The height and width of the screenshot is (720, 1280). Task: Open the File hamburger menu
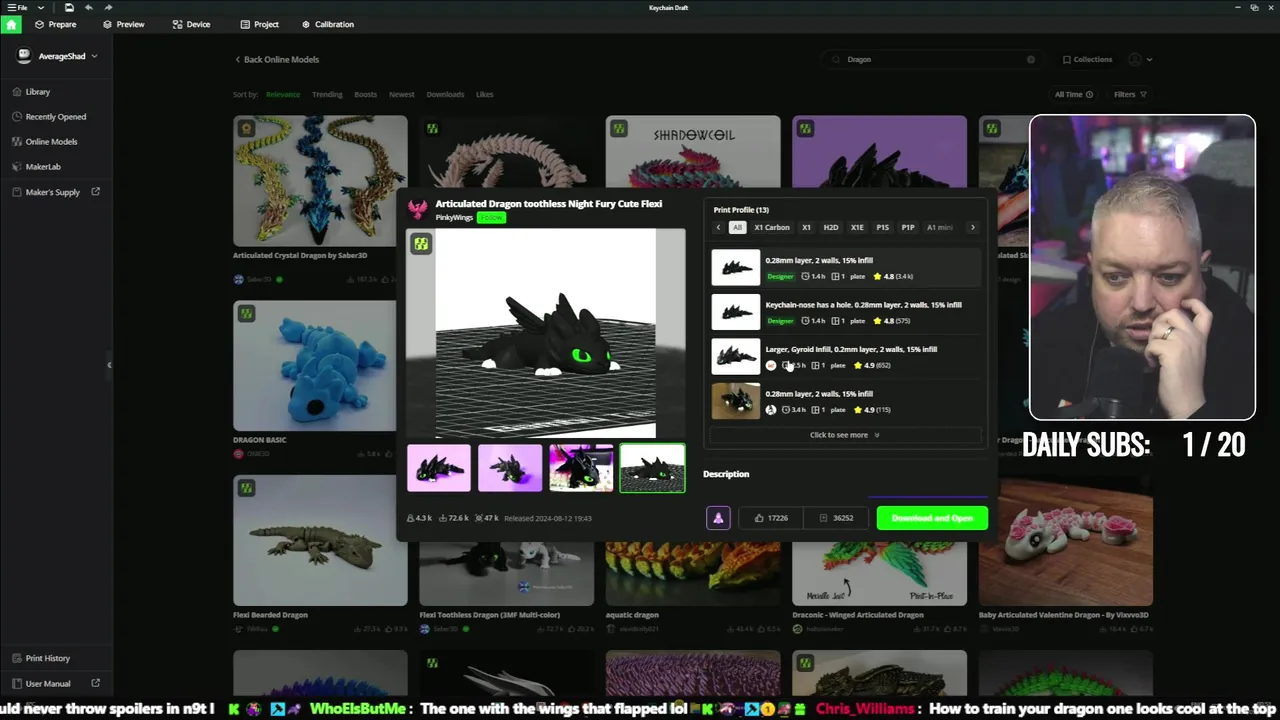coord(17,7)
